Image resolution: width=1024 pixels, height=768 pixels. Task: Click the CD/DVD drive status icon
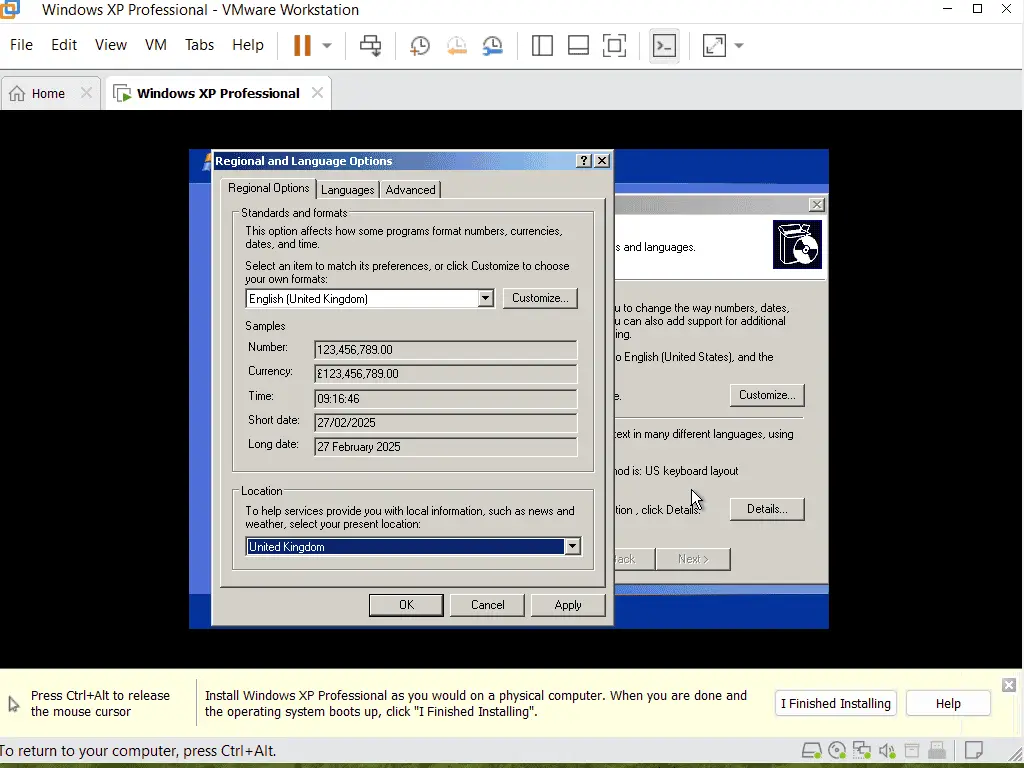[837, 750]
